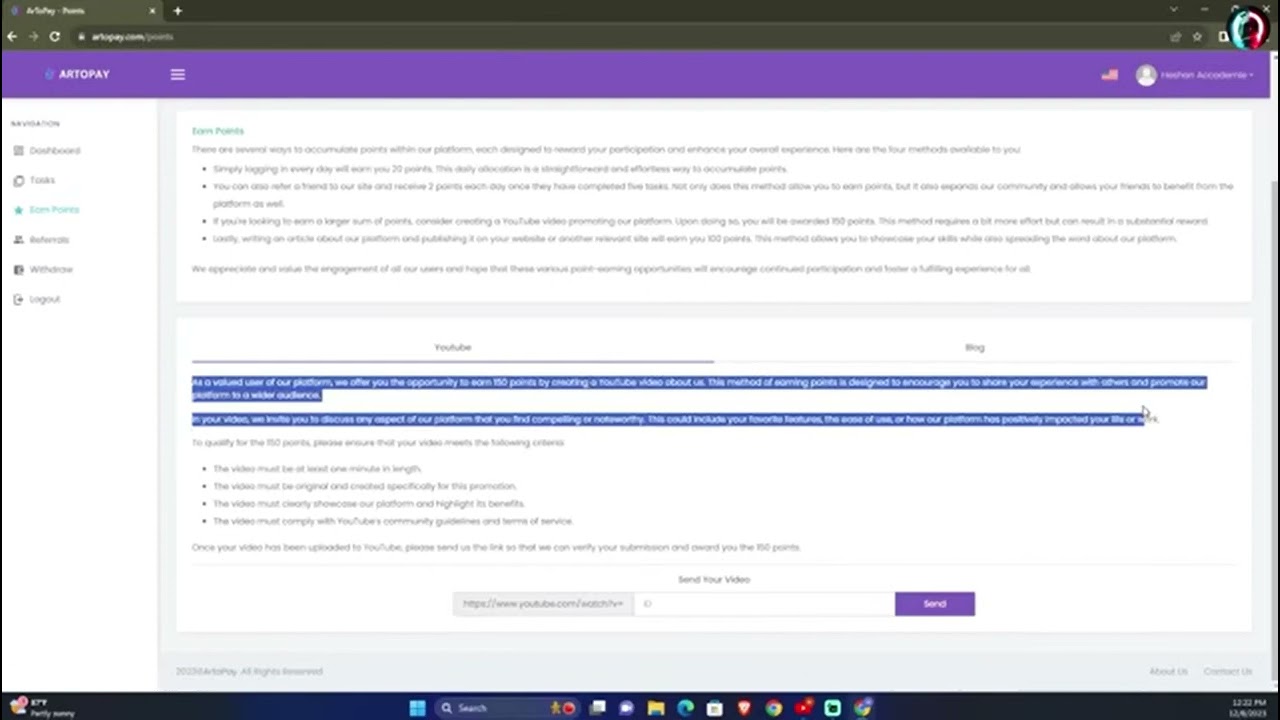1280x720 pixels.
Task: Open the About Us footer link
Action: pyautogui.click(x=1168, y=672)
